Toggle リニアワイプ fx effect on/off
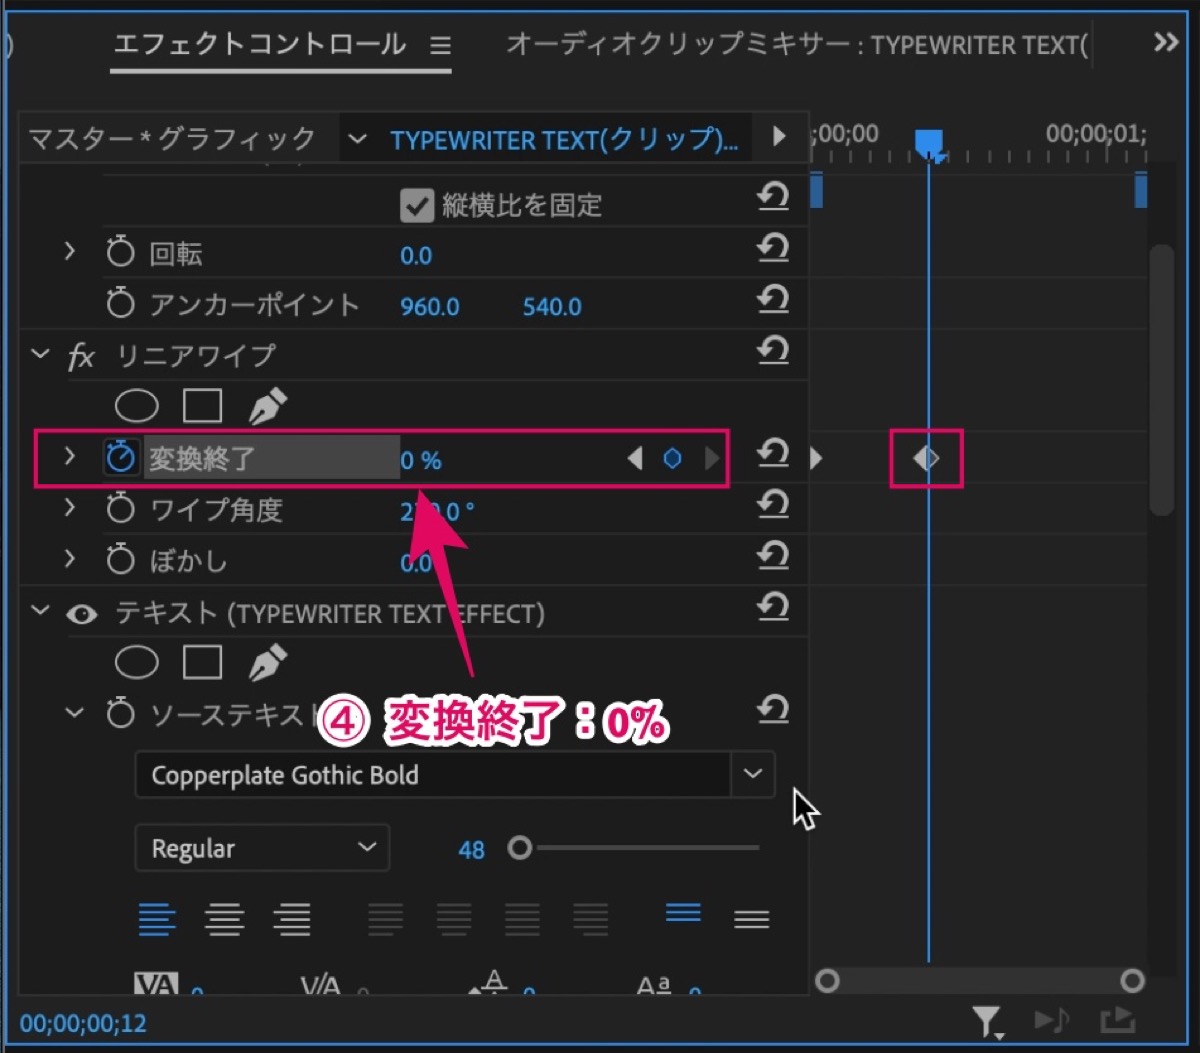1200x1053 pixels. click(81, 356)
